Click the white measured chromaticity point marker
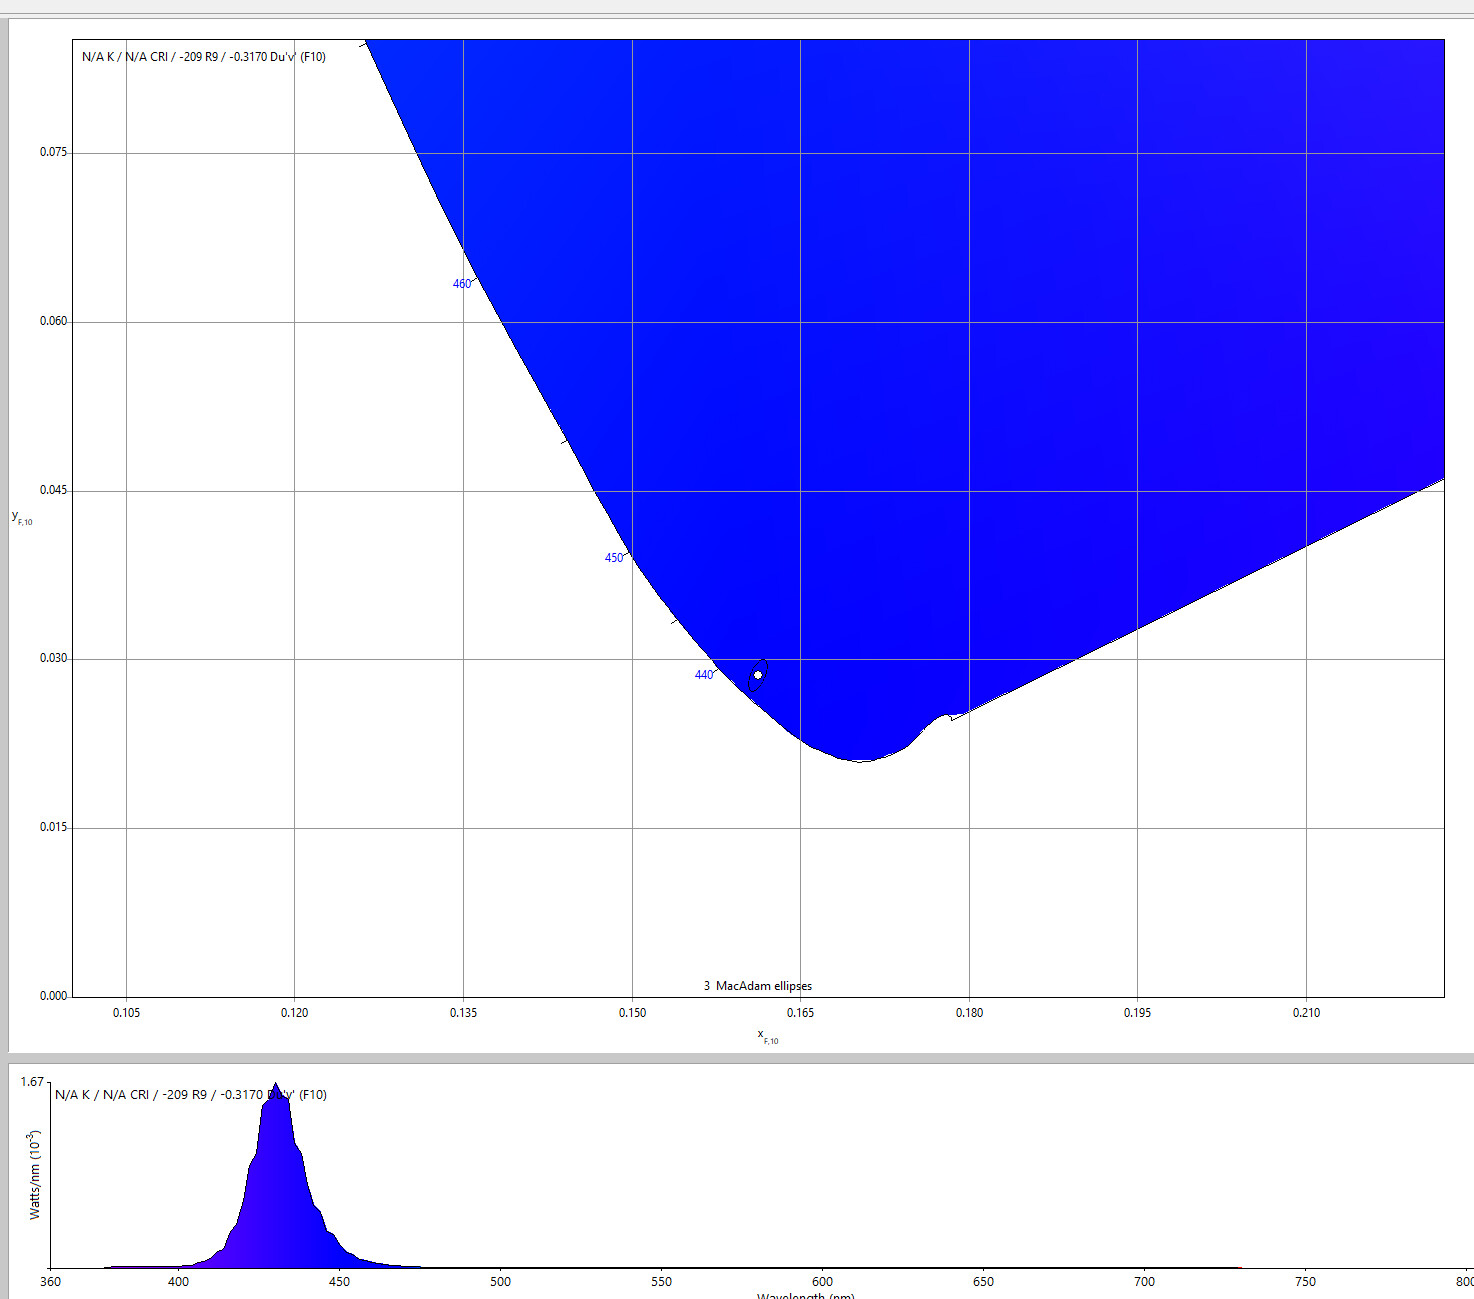 758,675
